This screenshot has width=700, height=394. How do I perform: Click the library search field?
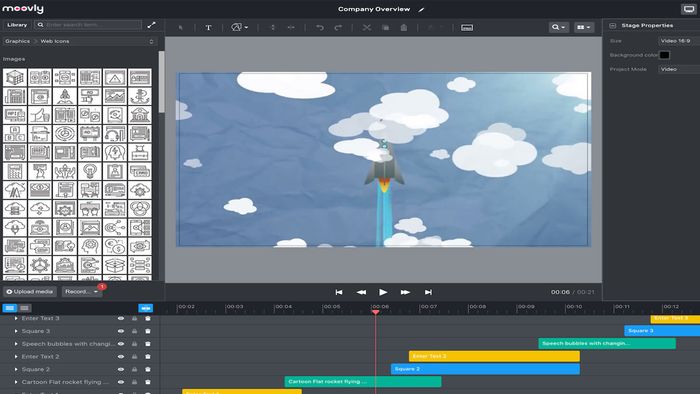click(88, 25)
